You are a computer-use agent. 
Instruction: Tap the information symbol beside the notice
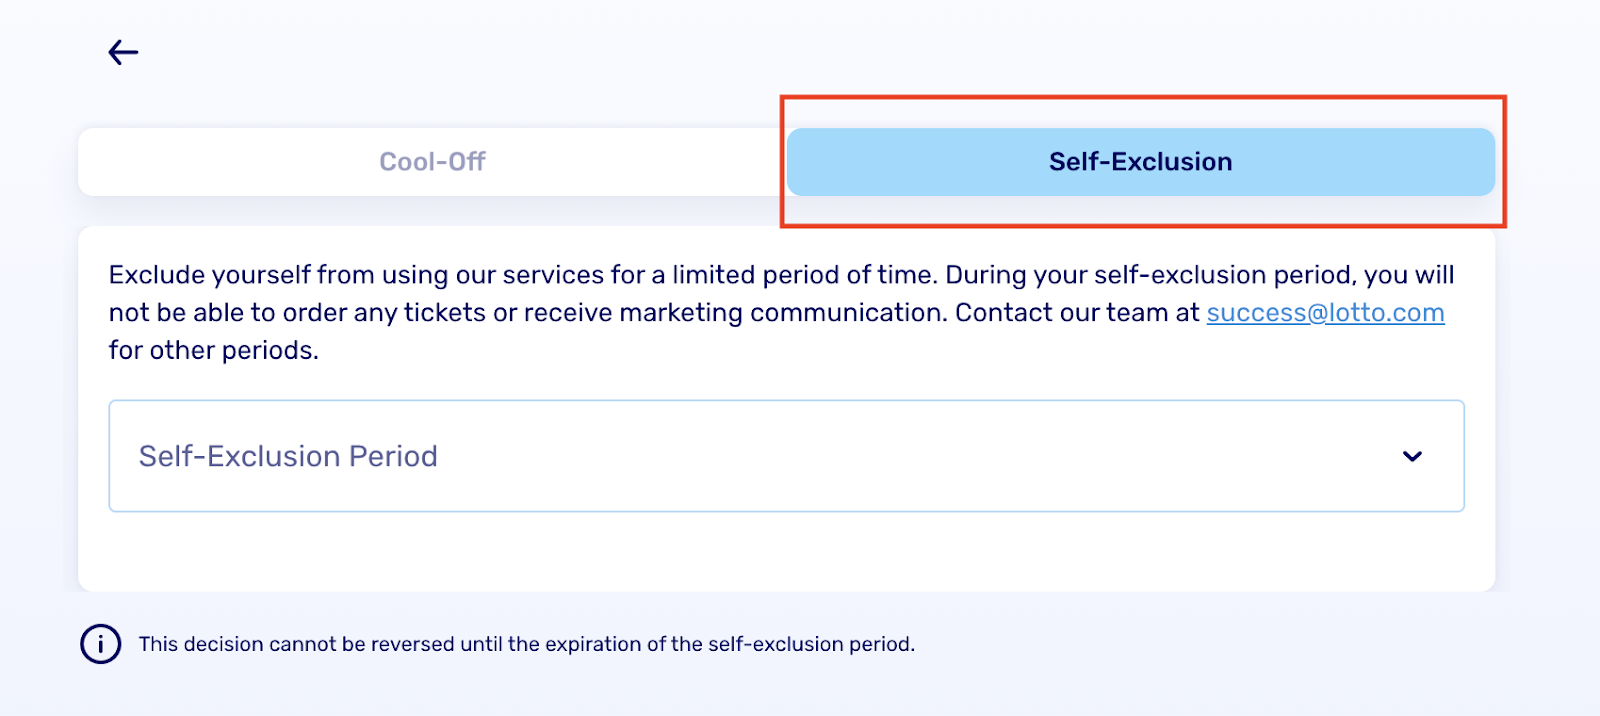click(x=100, y=644)
